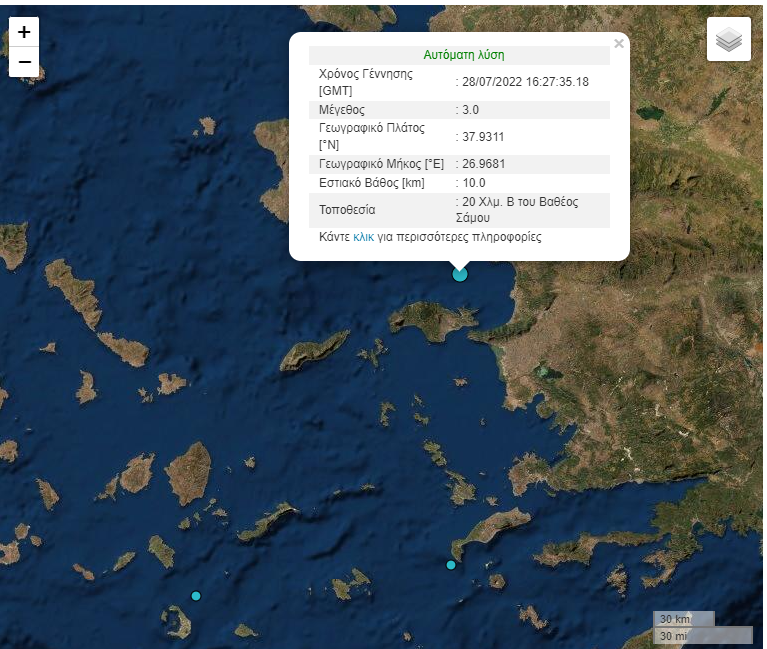
Task: Click the location text '20 Χλμ. Β του Βαθέος Σάμου'
Action: pyautogui.click(x=520, y=210)
